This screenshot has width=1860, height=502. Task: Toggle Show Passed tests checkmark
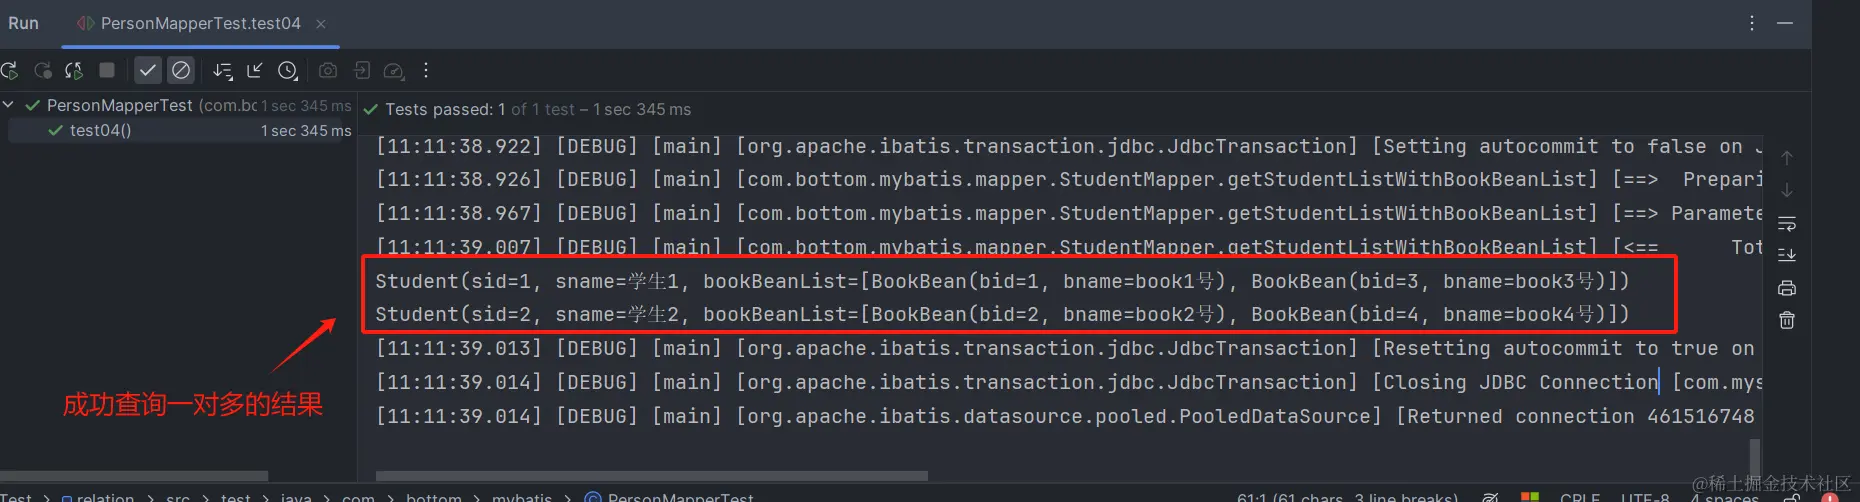click(147, 70)
